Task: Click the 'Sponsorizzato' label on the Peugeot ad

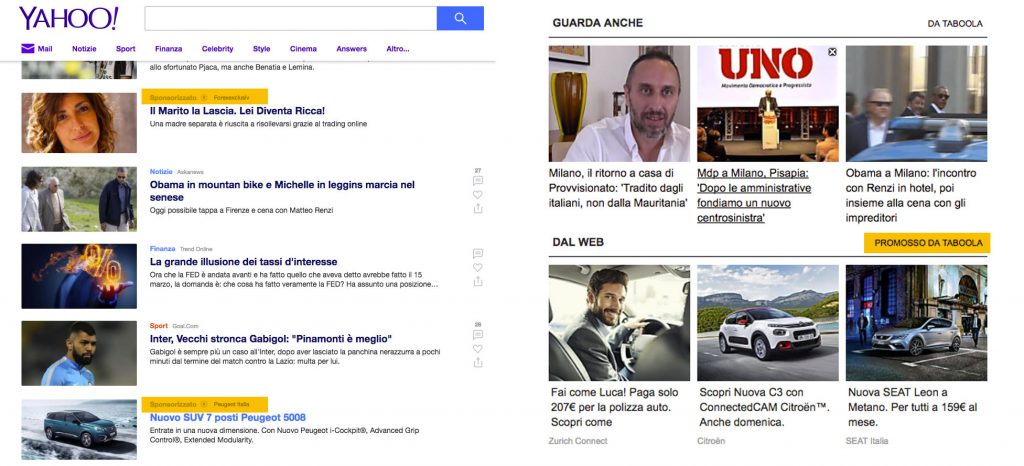Action: 173,405
